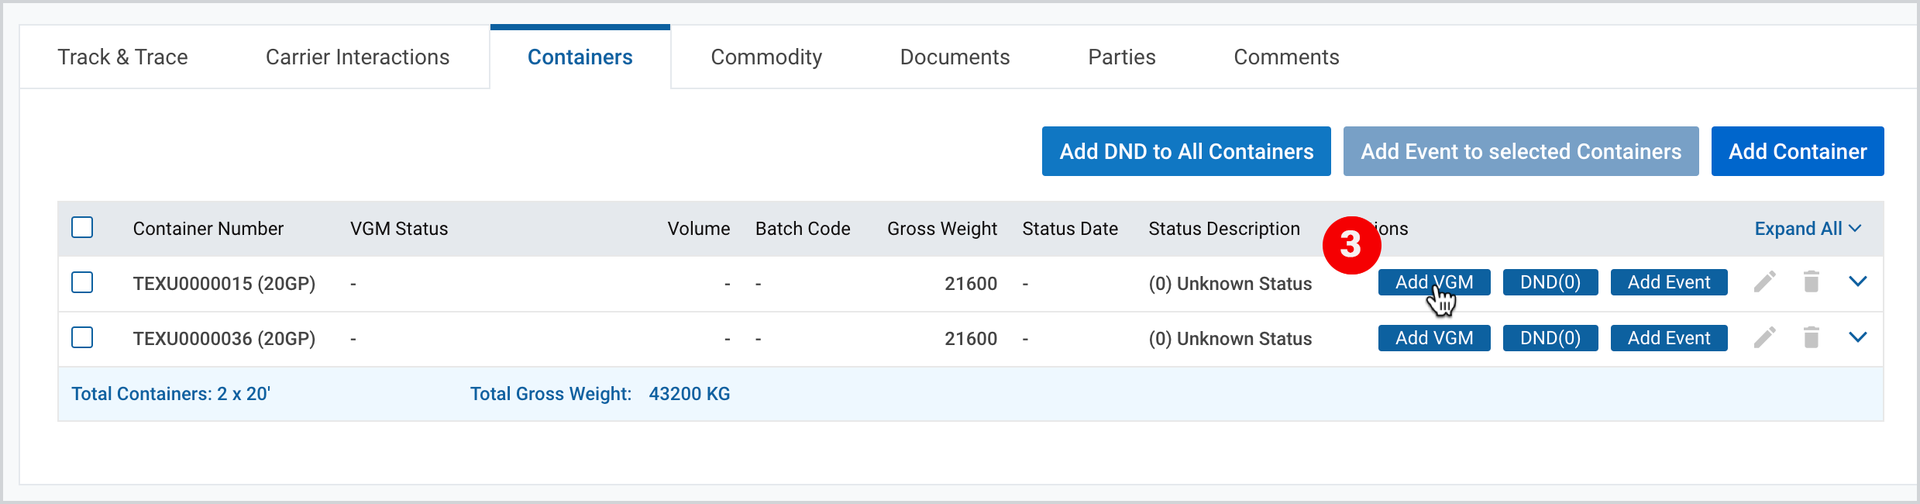Click container number TEXU0000015 (20GP)

(224, 284)
